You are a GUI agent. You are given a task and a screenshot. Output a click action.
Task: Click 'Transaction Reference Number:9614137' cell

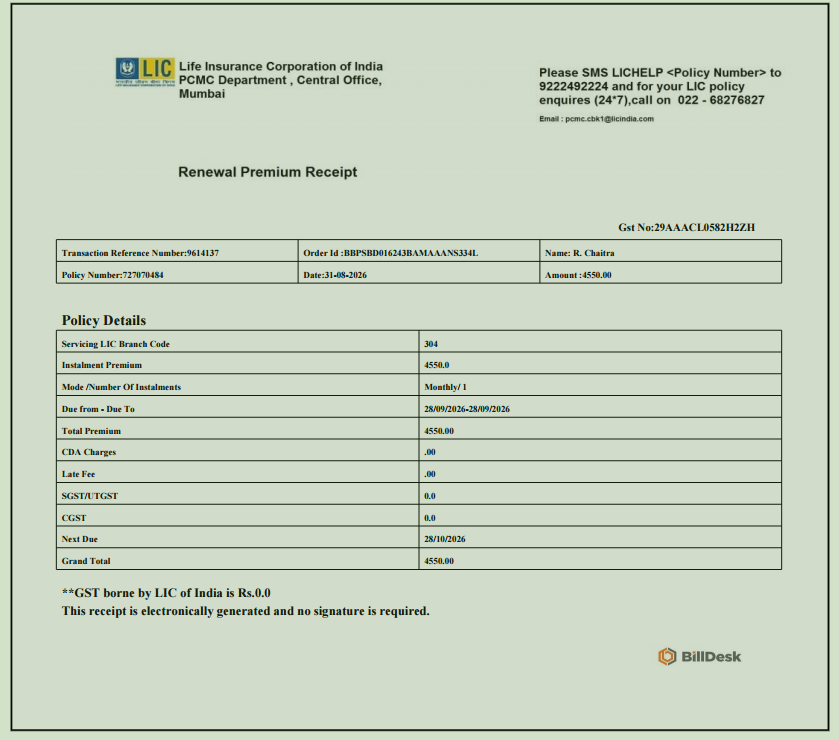click(177, 251)
